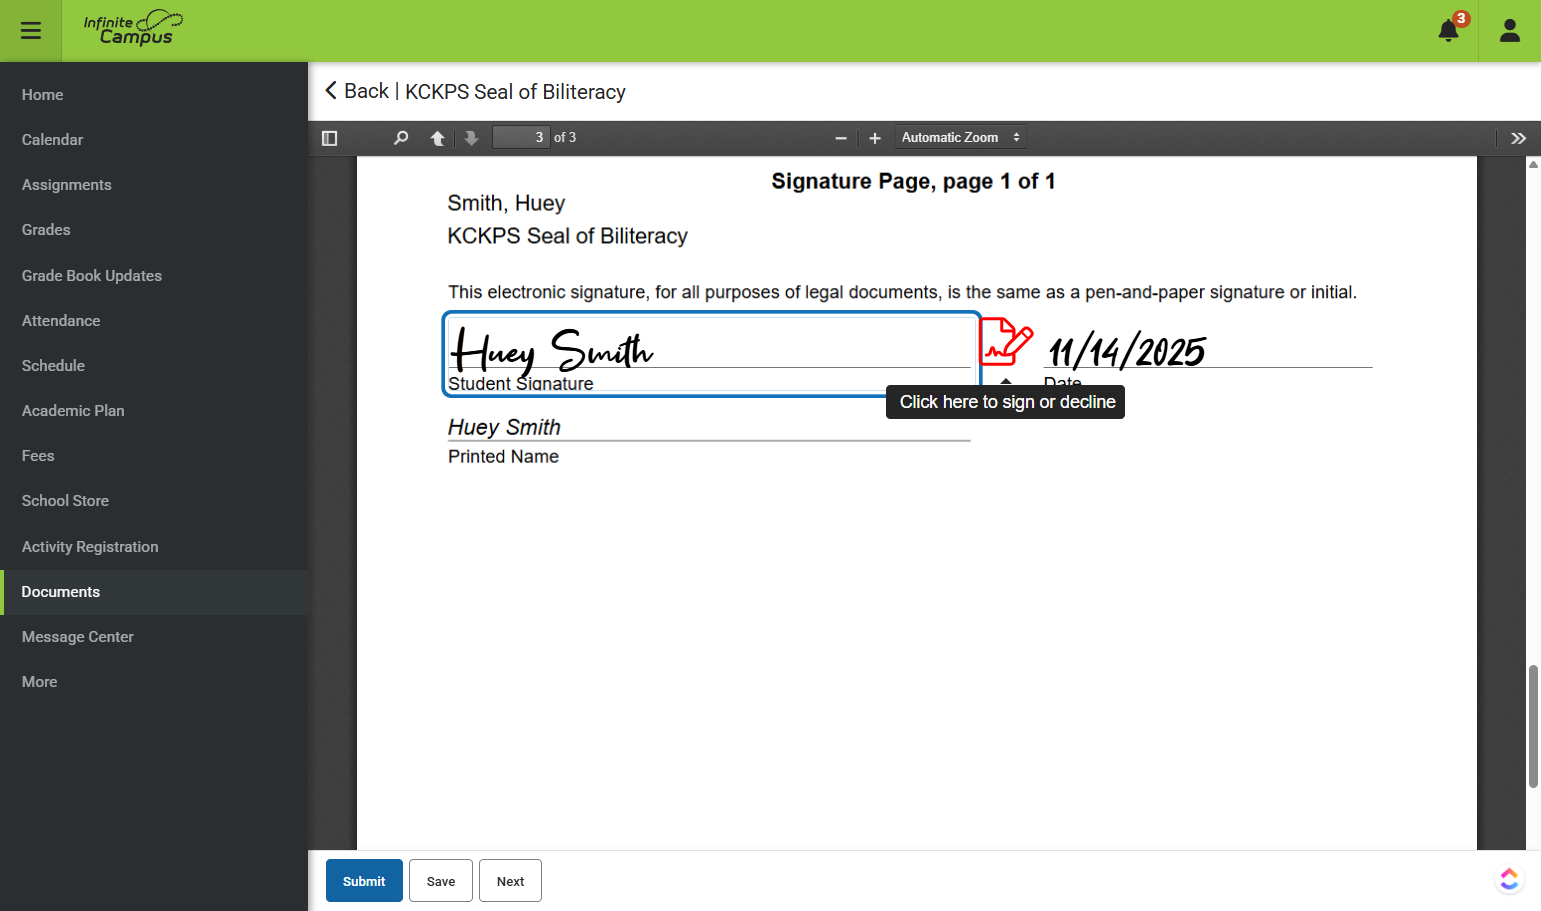The image size is (1541, 911).
Task: Open the notifications bell
Action: click(1449, 30)
